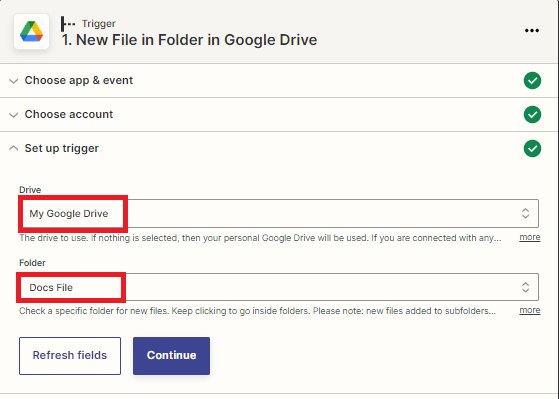Open the Drive dropdown showing My Google Drive
This screenshot has height=399, width=559.
pyautogui.click(x=279, y=214)
